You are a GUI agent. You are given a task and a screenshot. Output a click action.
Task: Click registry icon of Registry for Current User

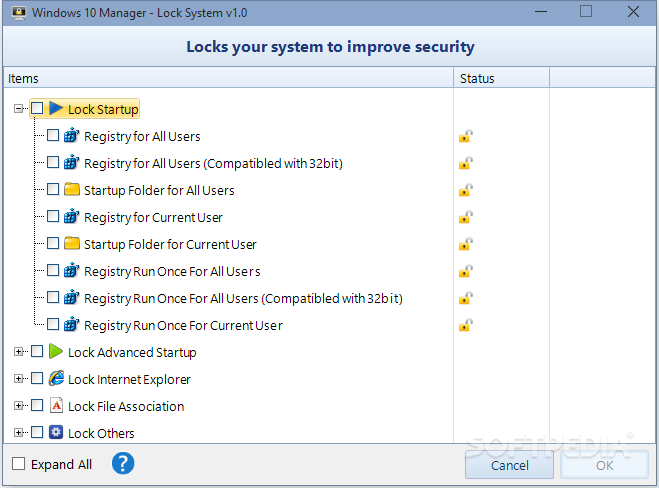click(71, 216)
